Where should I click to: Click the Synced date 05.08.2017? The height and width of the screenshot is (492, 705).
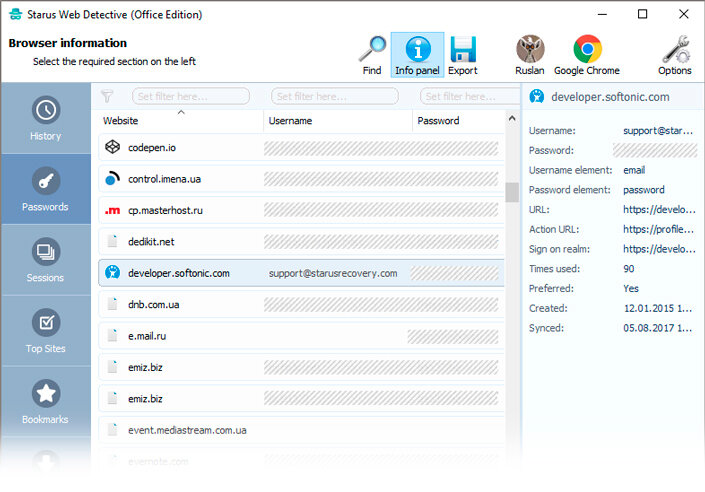(658, 328)
